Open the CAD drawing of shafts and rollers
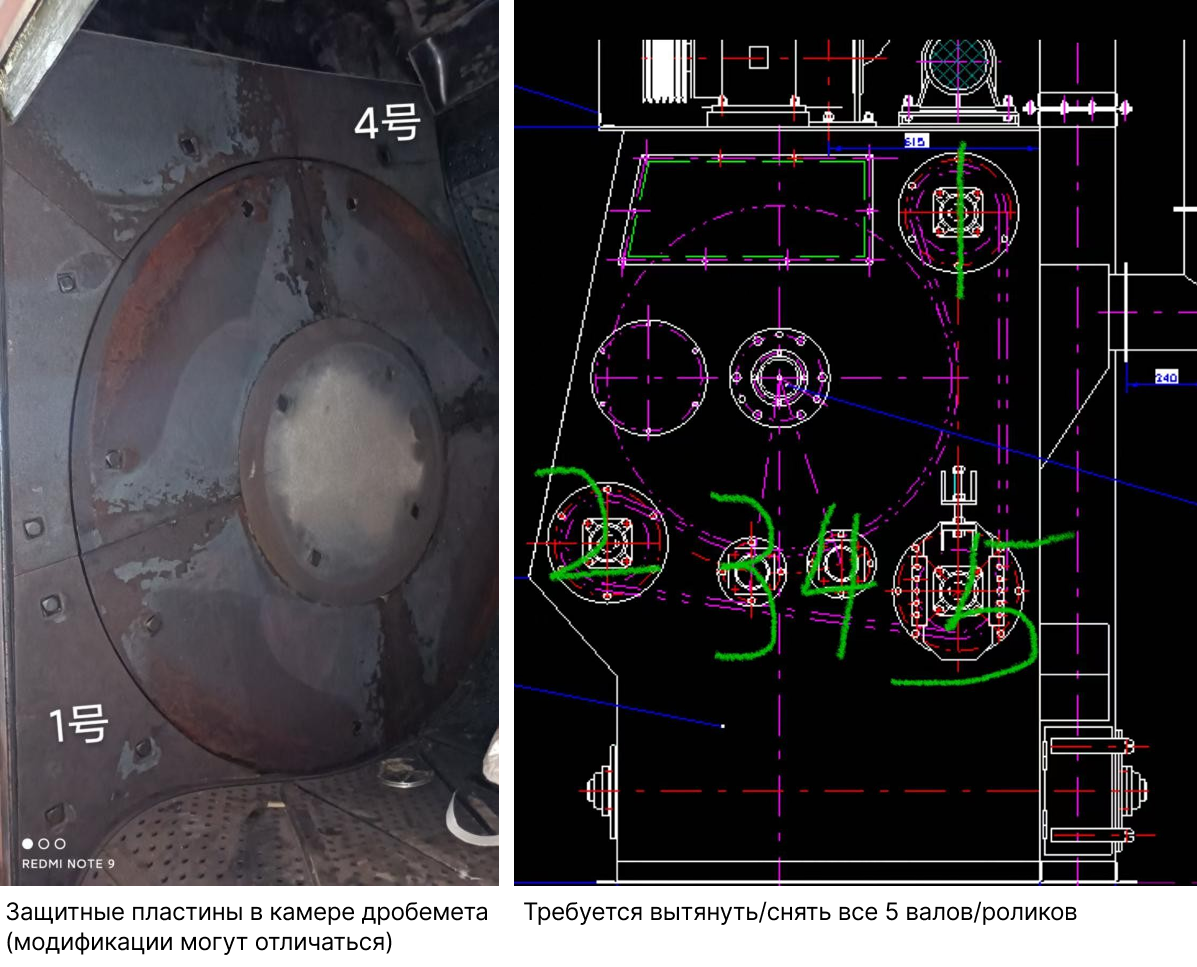Screen dimensions: 1197x967 (855, 443)
